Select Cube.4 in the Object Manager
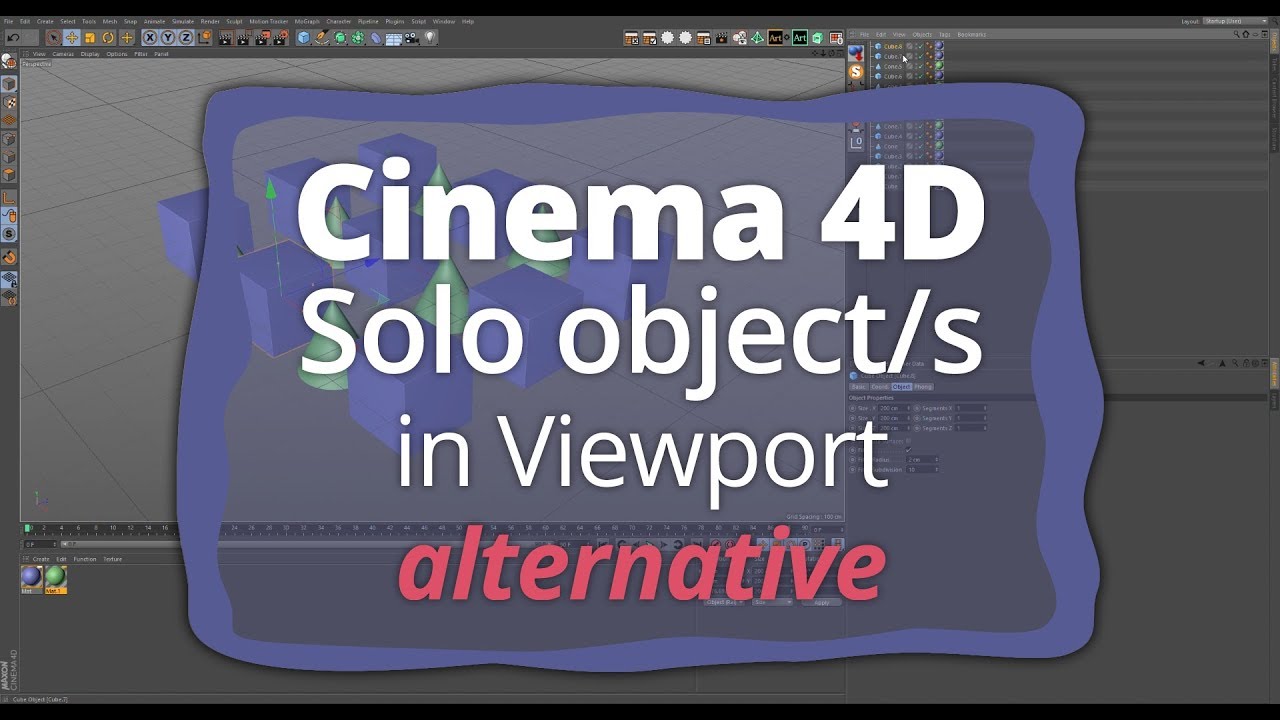 [x=893, y=136]
